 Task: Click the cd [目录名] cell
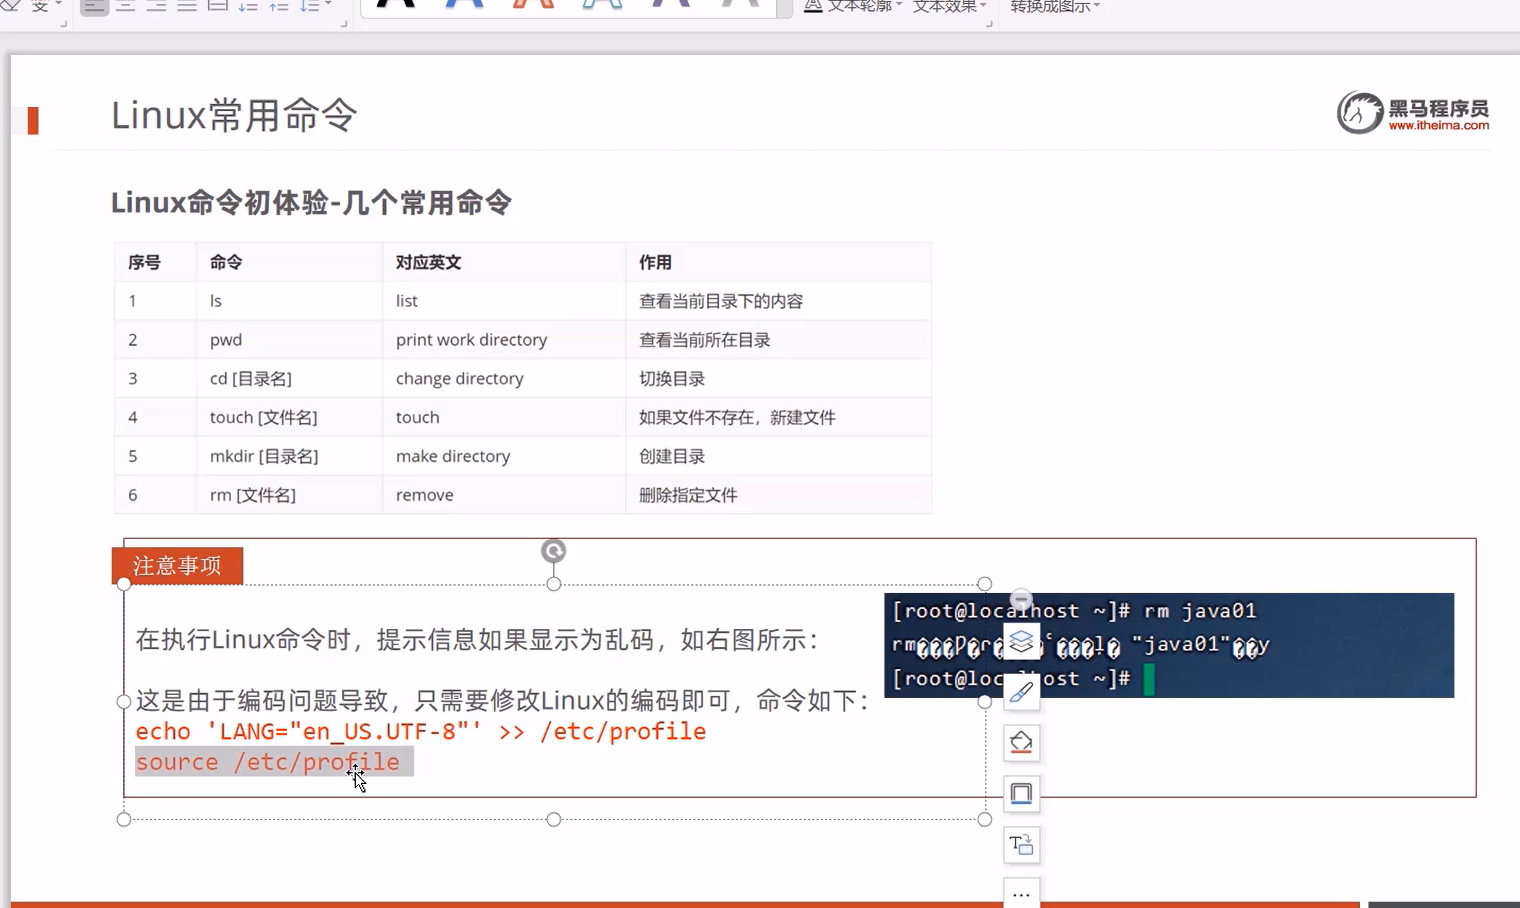click(x=289, y=379)
